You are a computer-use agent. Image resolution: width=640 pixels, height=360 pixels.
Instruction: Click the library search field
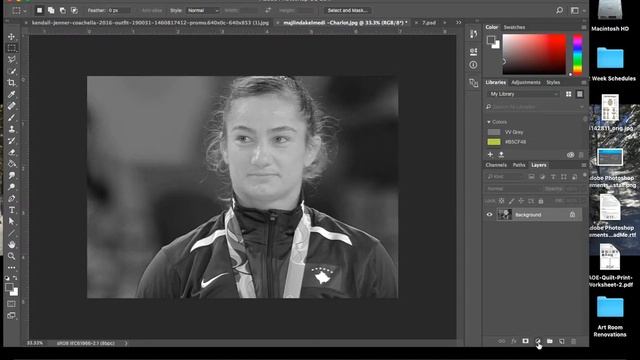pos(535,107)
